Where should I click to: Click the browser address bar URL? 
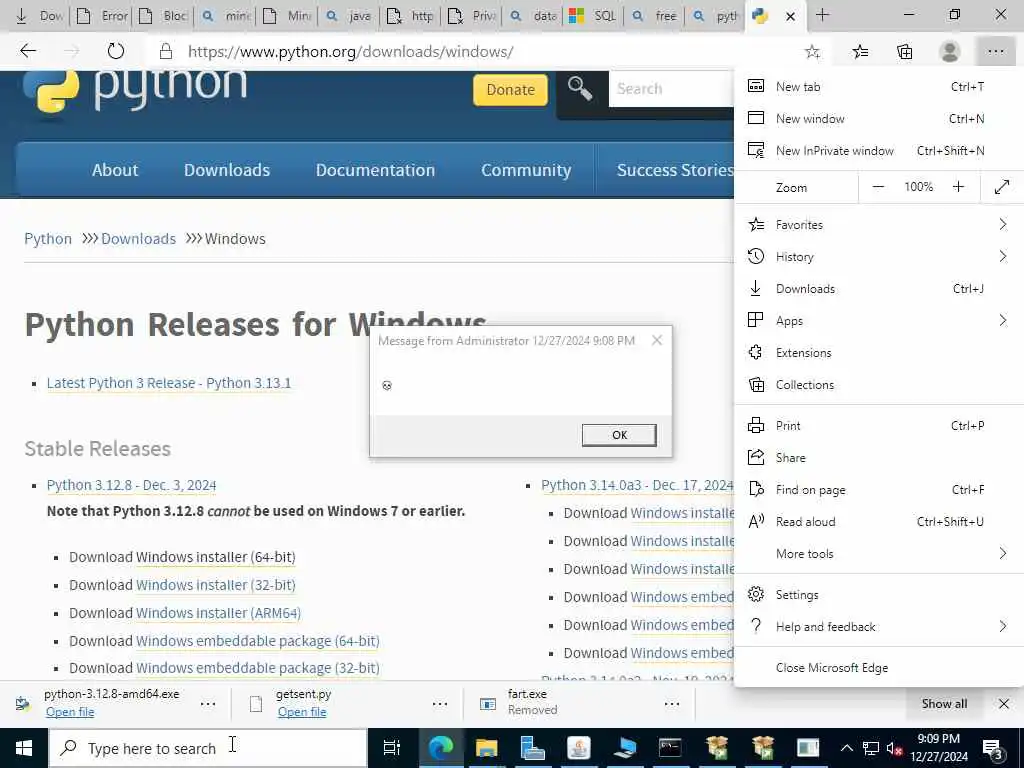350,52
